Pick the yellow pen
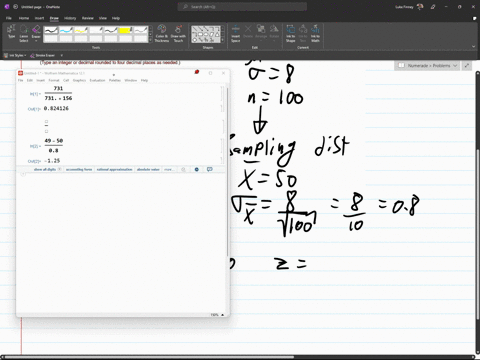This screenshot has width=480, height=360. click(81, 30)
